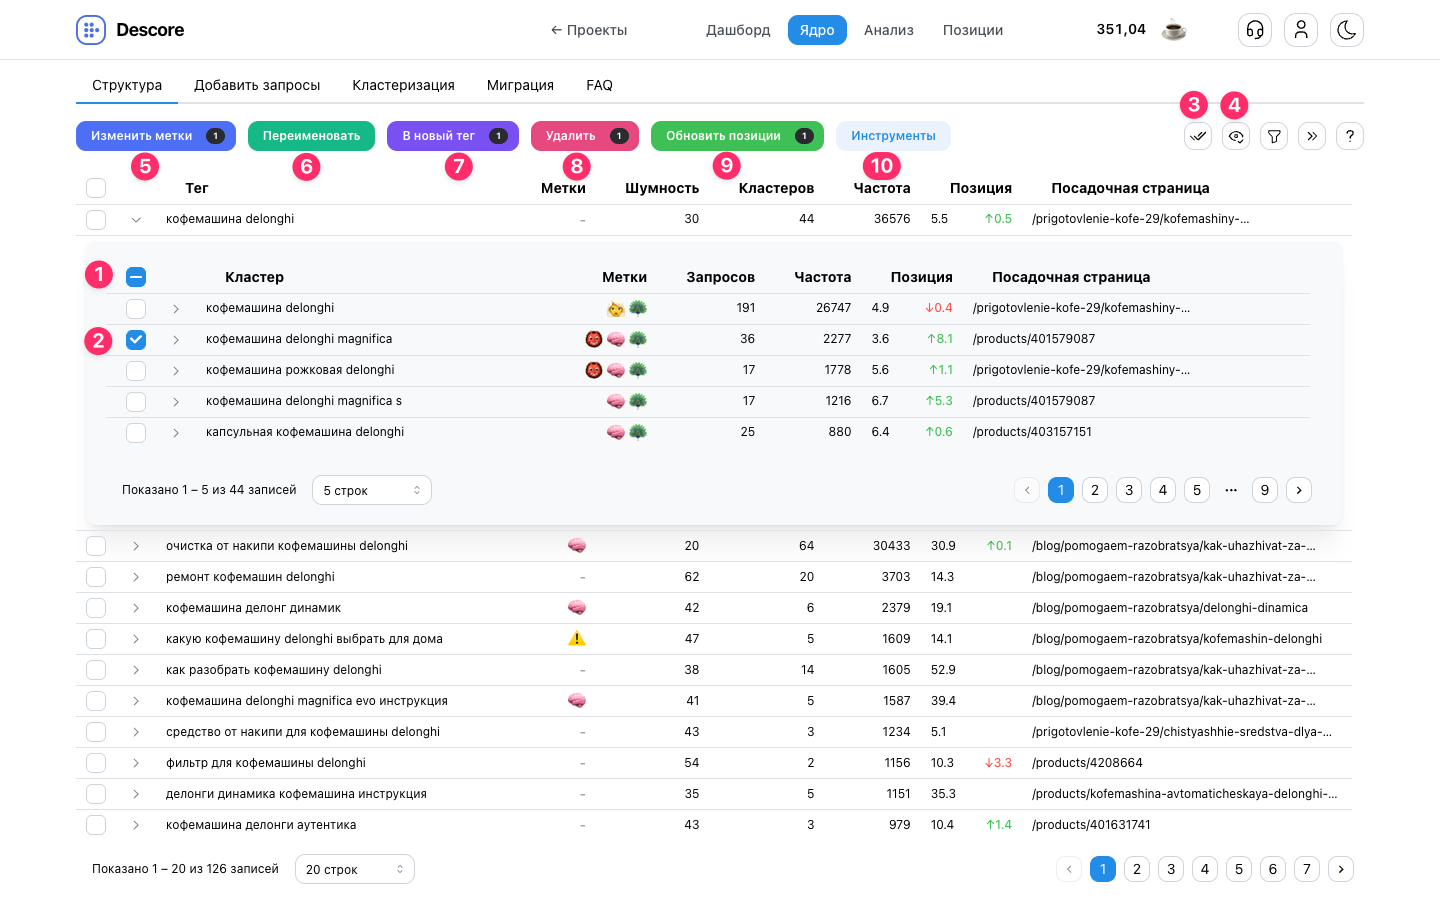1440x900 pixels.
Task: Click the double-chevron toolbar icon
Action: (x=1312, y=136)
